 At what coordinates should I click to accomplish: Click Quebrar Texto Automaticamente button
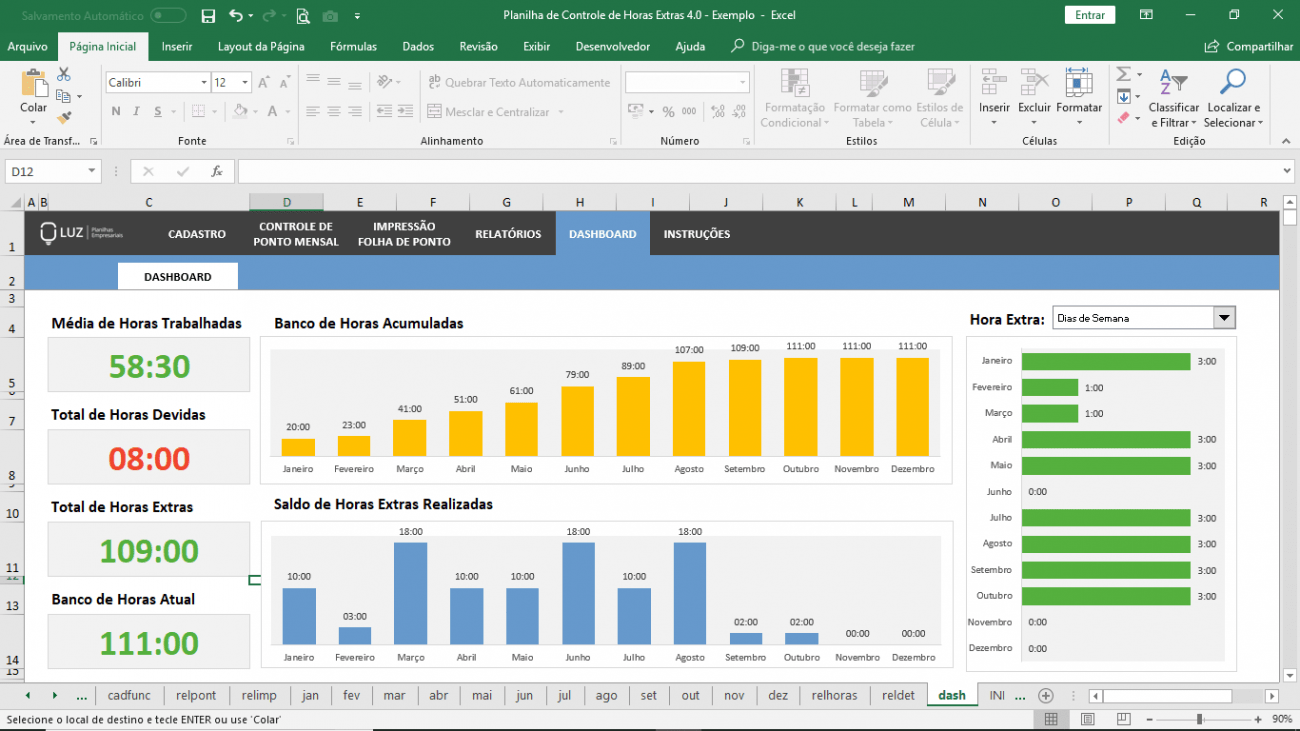coord(518,83)
